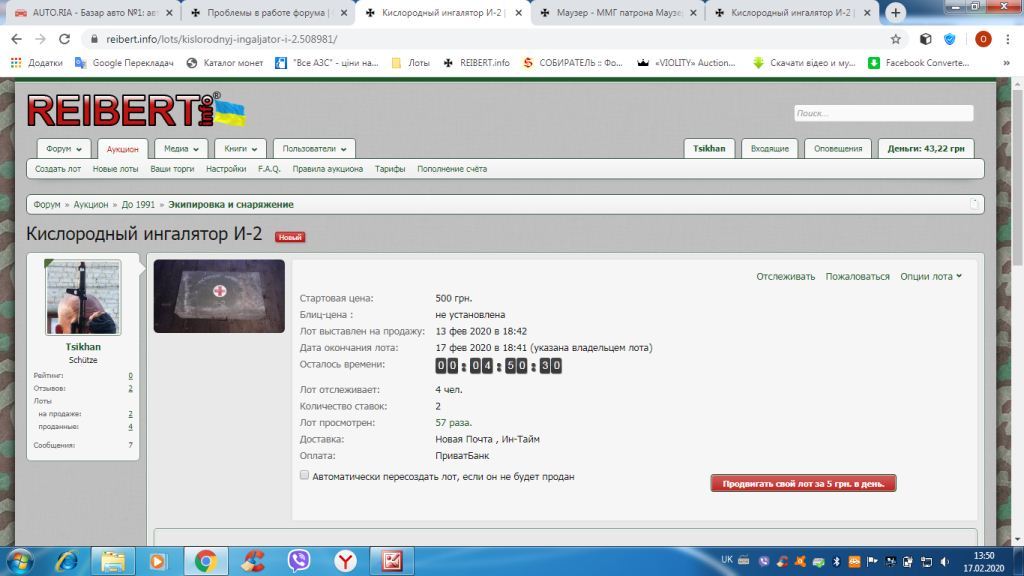This screenshot has width=1024, height=576.
Task: Open the Опции лота dropdown
Action: 931,276
